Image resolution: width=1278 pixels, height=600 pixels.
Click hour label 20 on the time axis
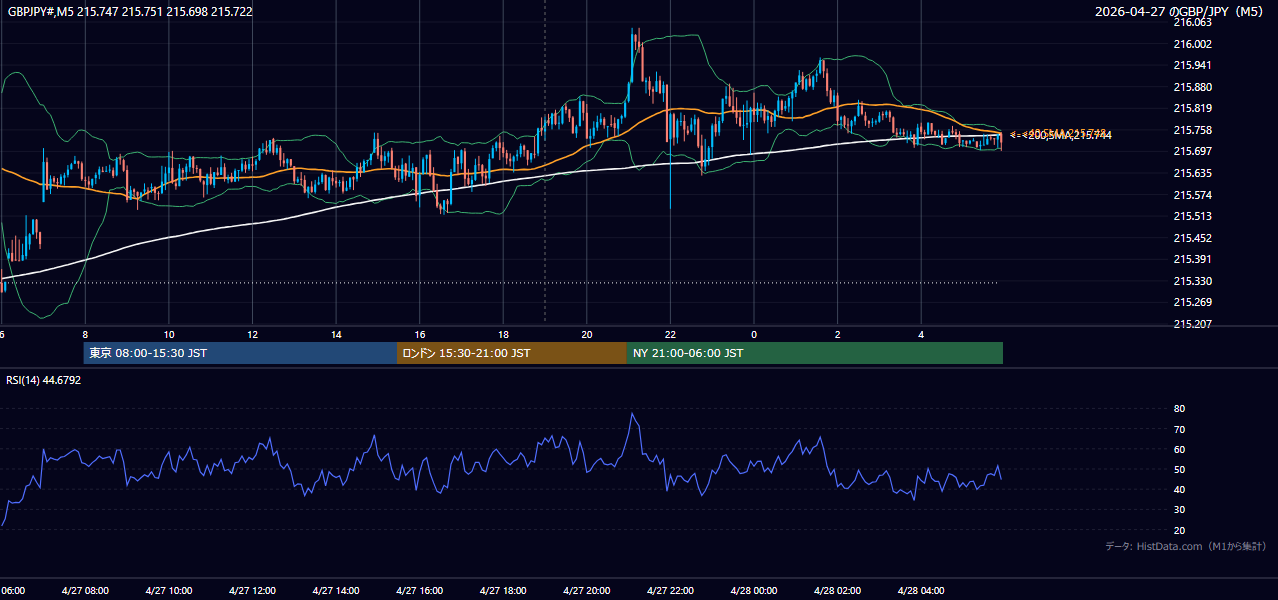coord(587,334)
